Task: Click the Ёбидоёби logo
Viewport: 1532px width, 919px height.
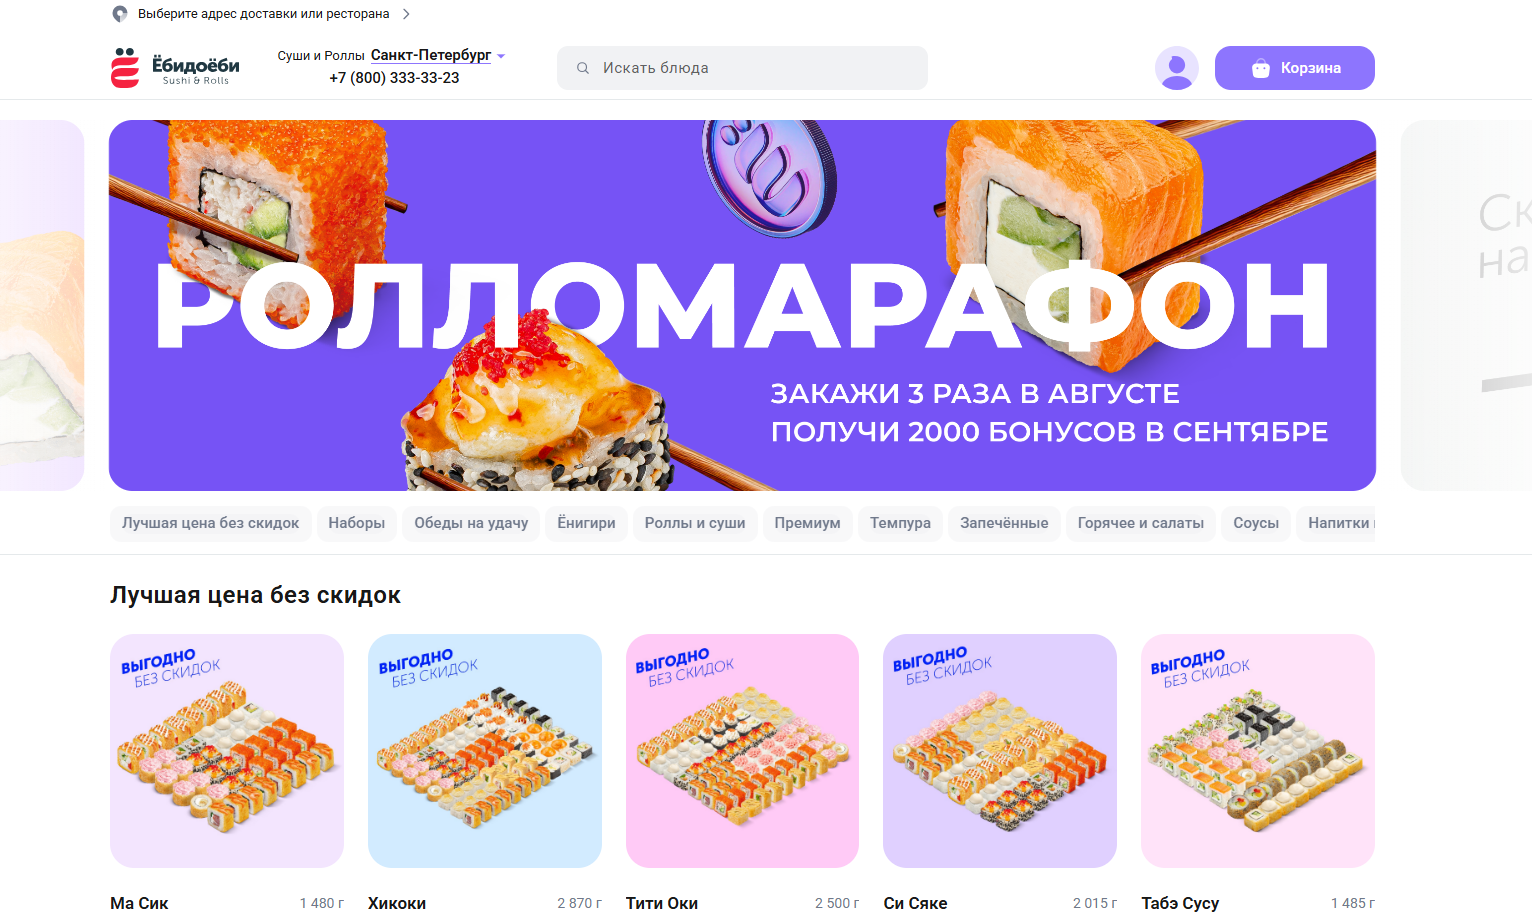Action: coord(175,68)
